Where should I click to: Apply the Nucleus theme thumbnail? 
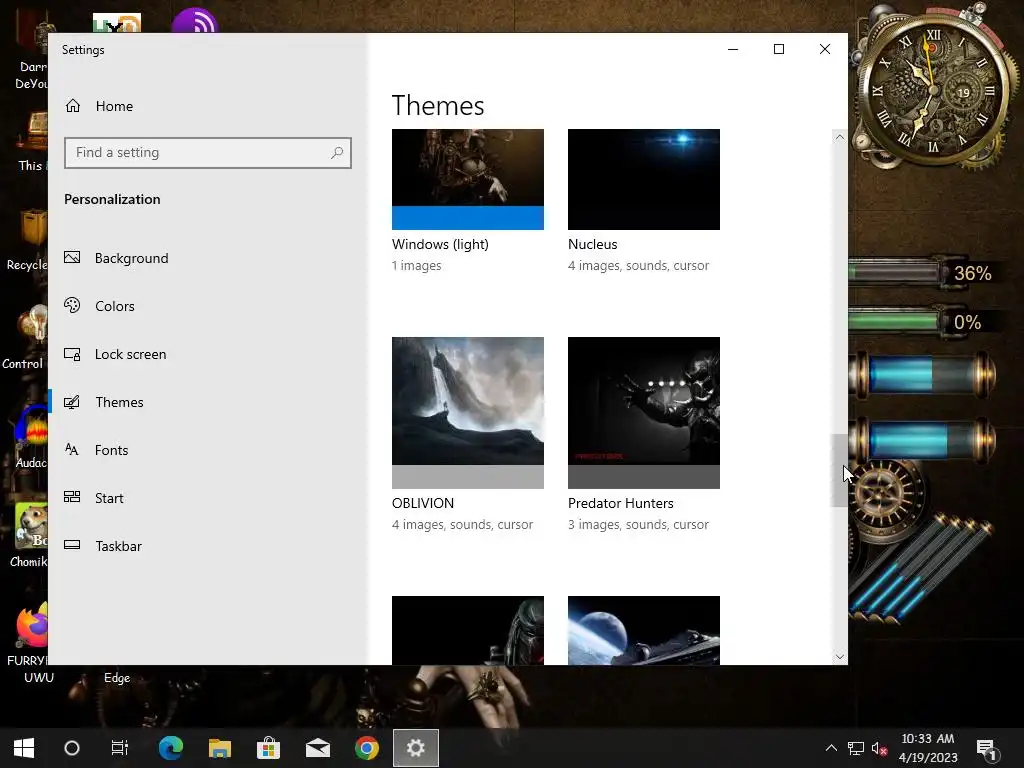[644, 180]
